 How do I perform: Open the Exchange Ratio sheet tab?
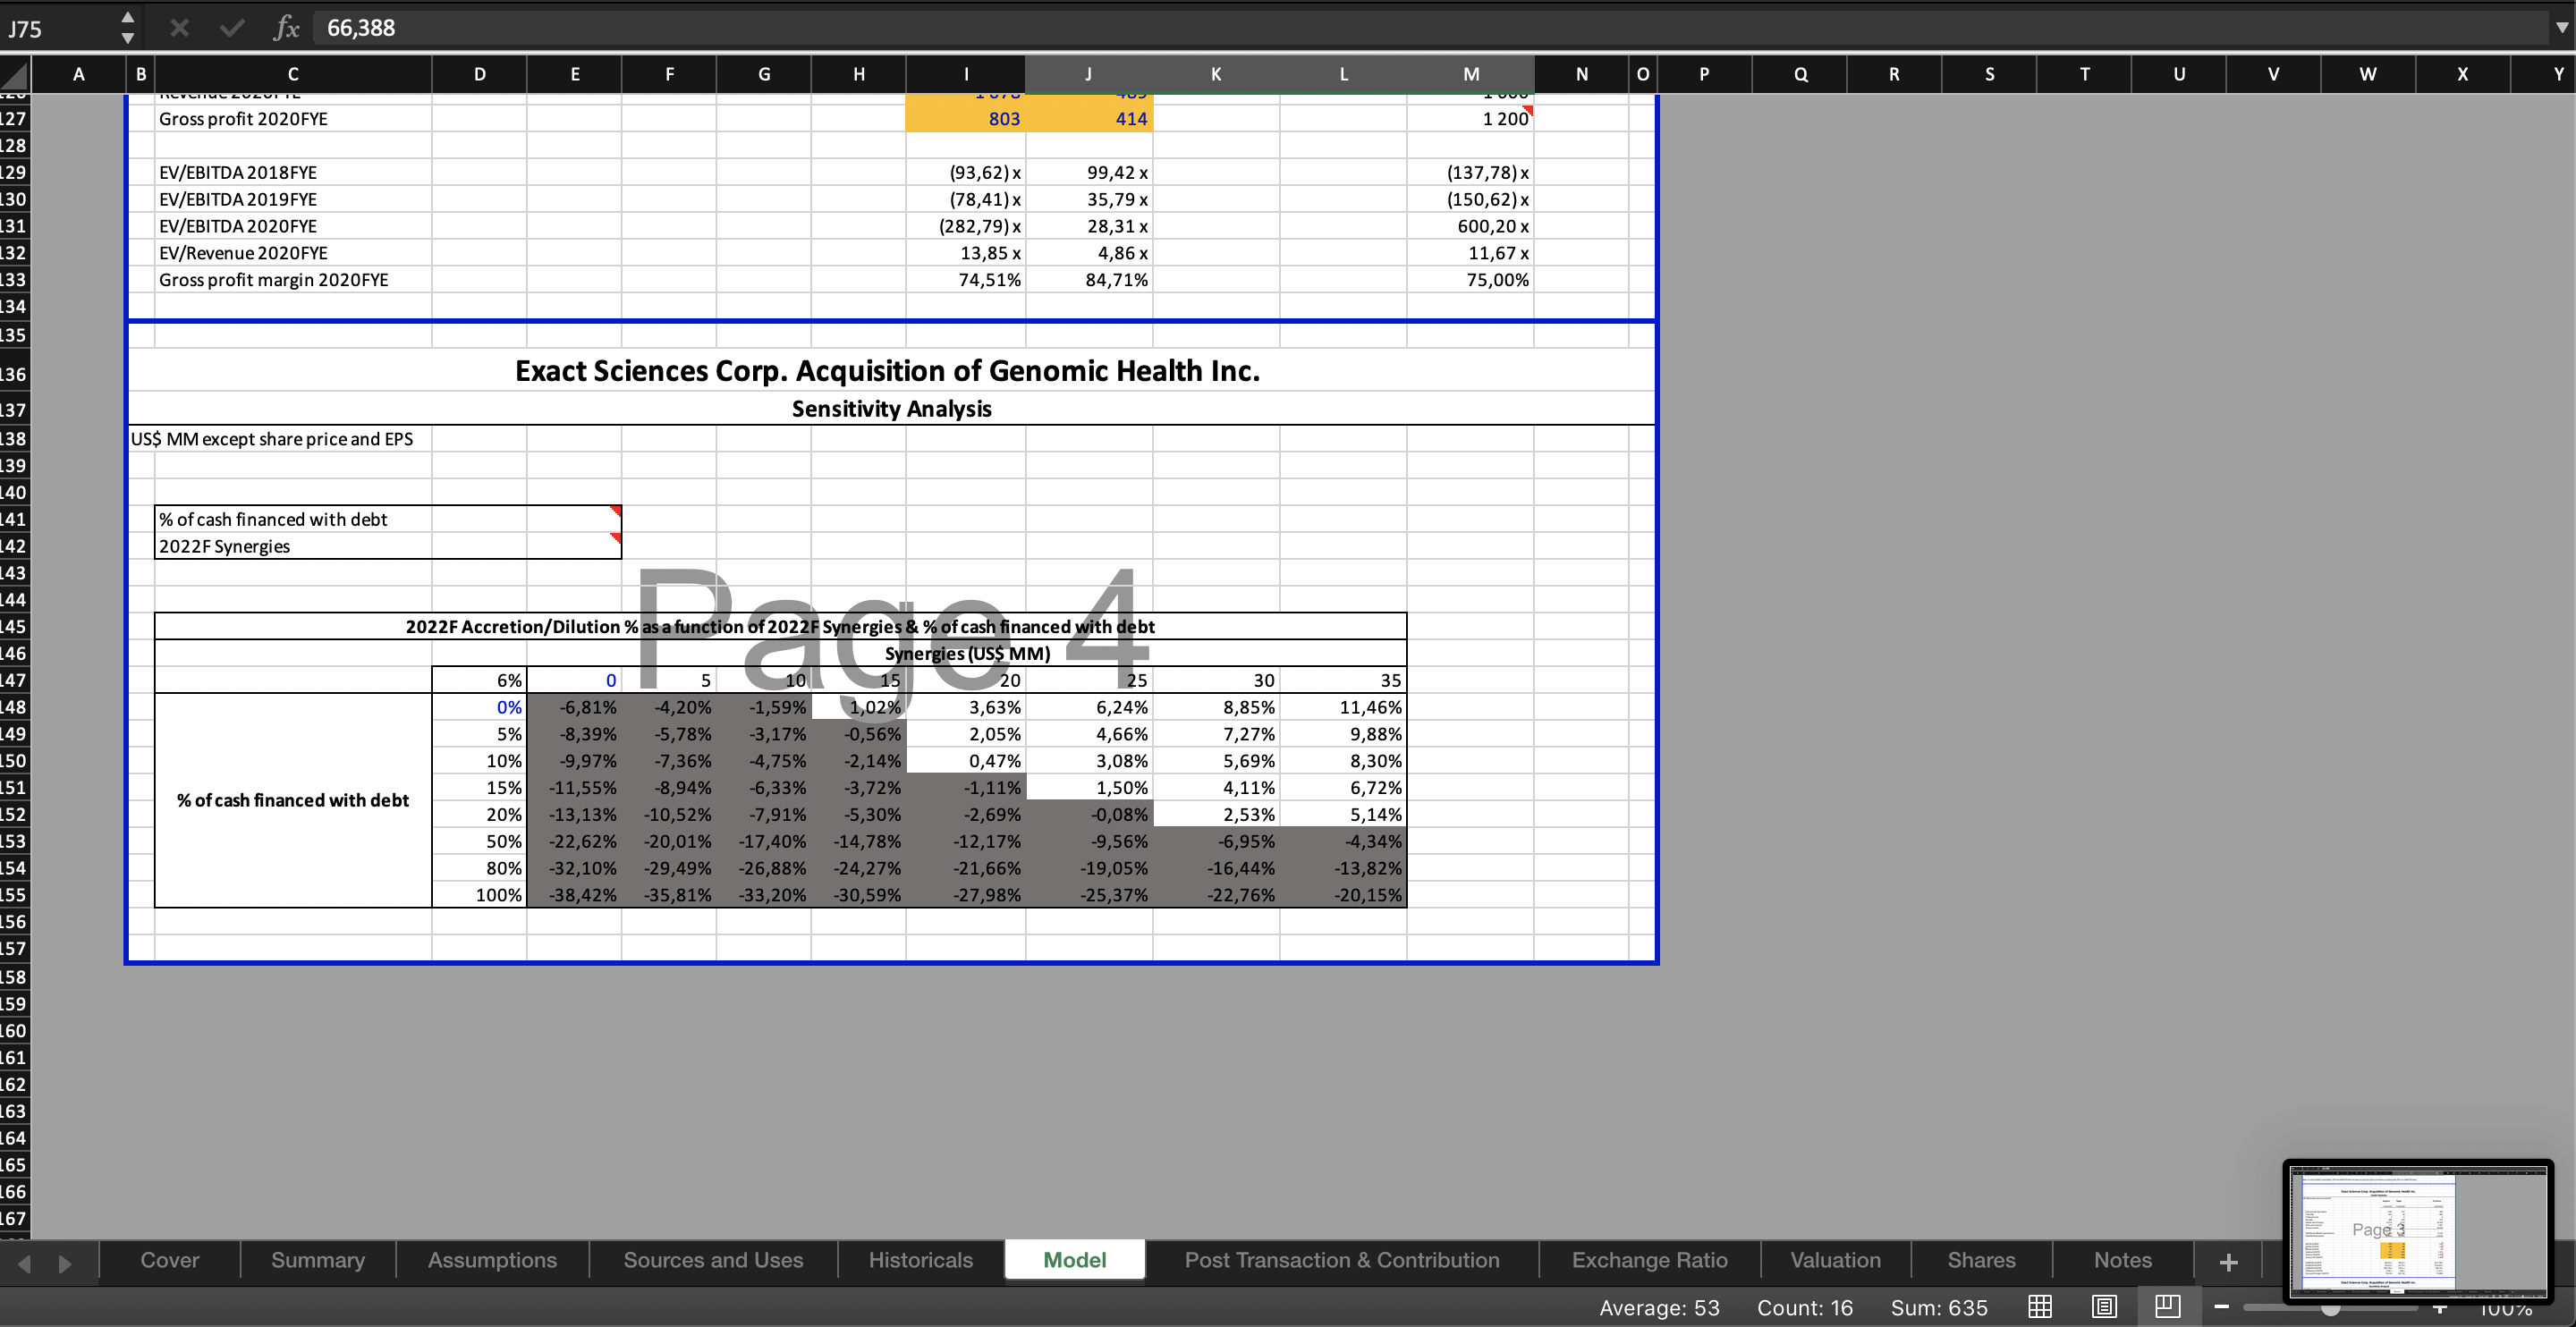point(1649,1260)
